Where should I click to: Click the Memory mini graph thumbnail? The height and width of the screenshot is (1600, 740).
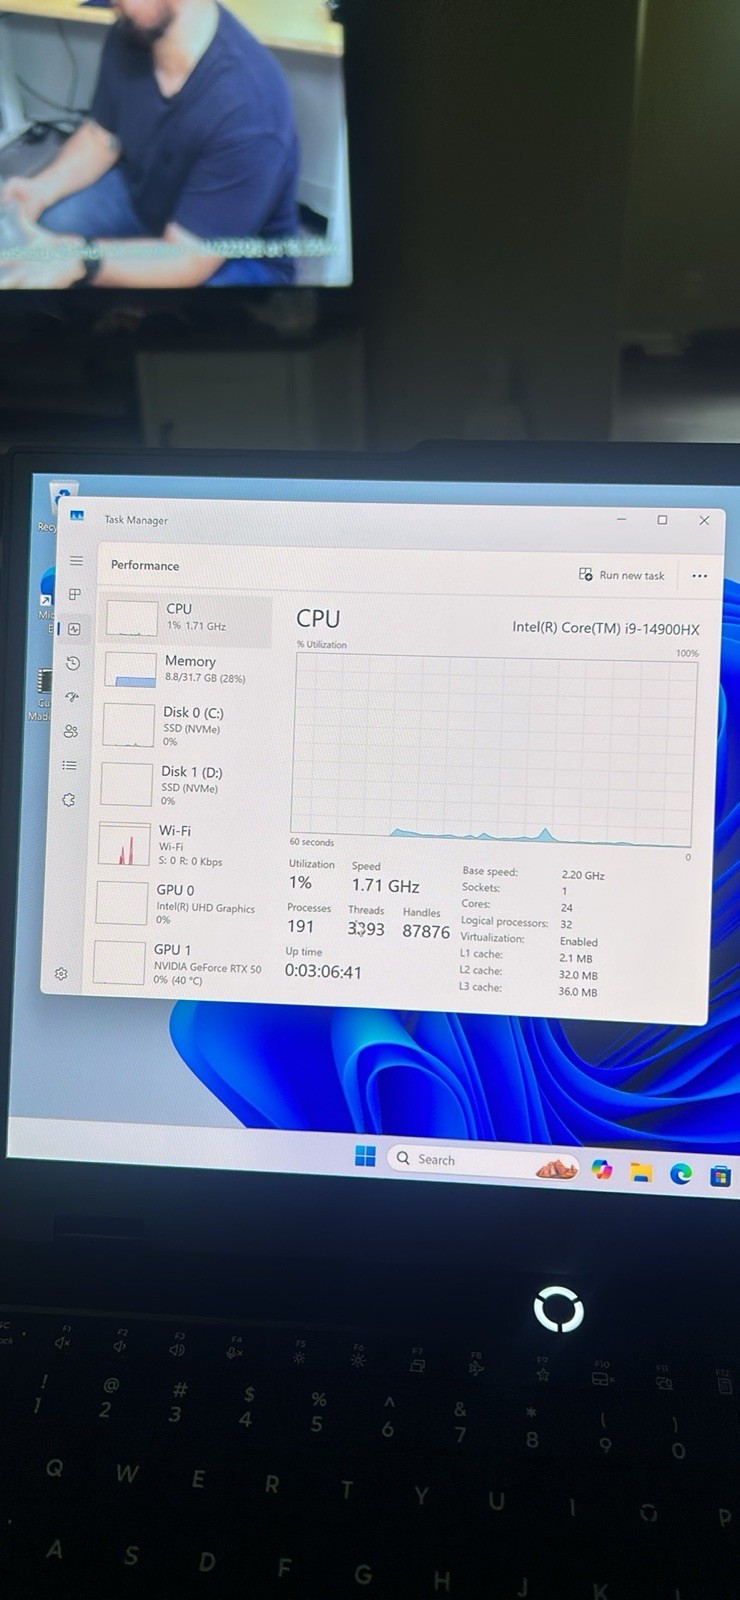(x=130, y=670)
